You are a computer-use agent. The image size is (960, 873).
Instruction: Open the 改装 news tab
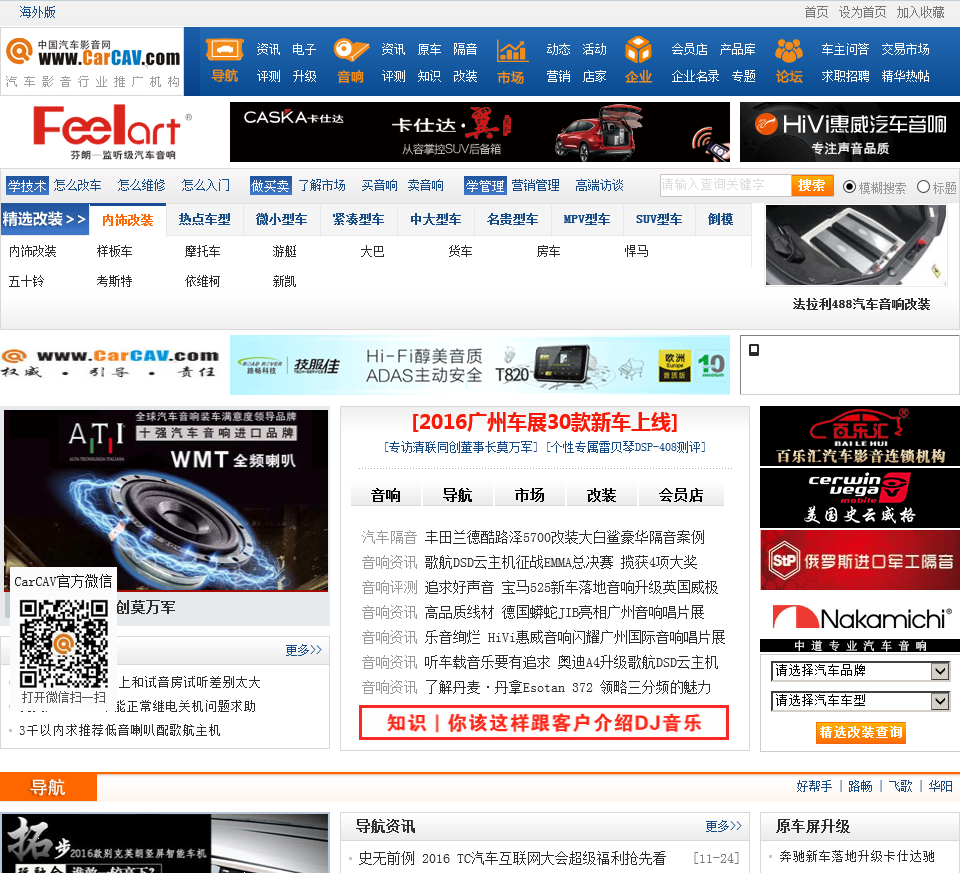click(x=601, y=495)
